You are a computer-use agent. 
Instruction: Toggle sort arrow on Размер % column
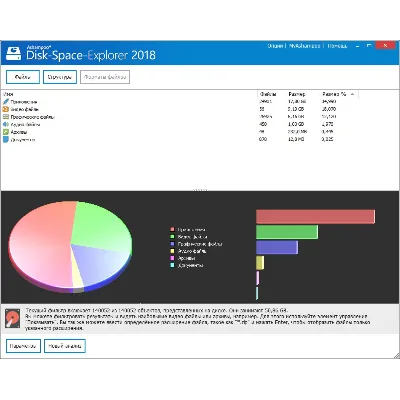(x=352, y=94)
